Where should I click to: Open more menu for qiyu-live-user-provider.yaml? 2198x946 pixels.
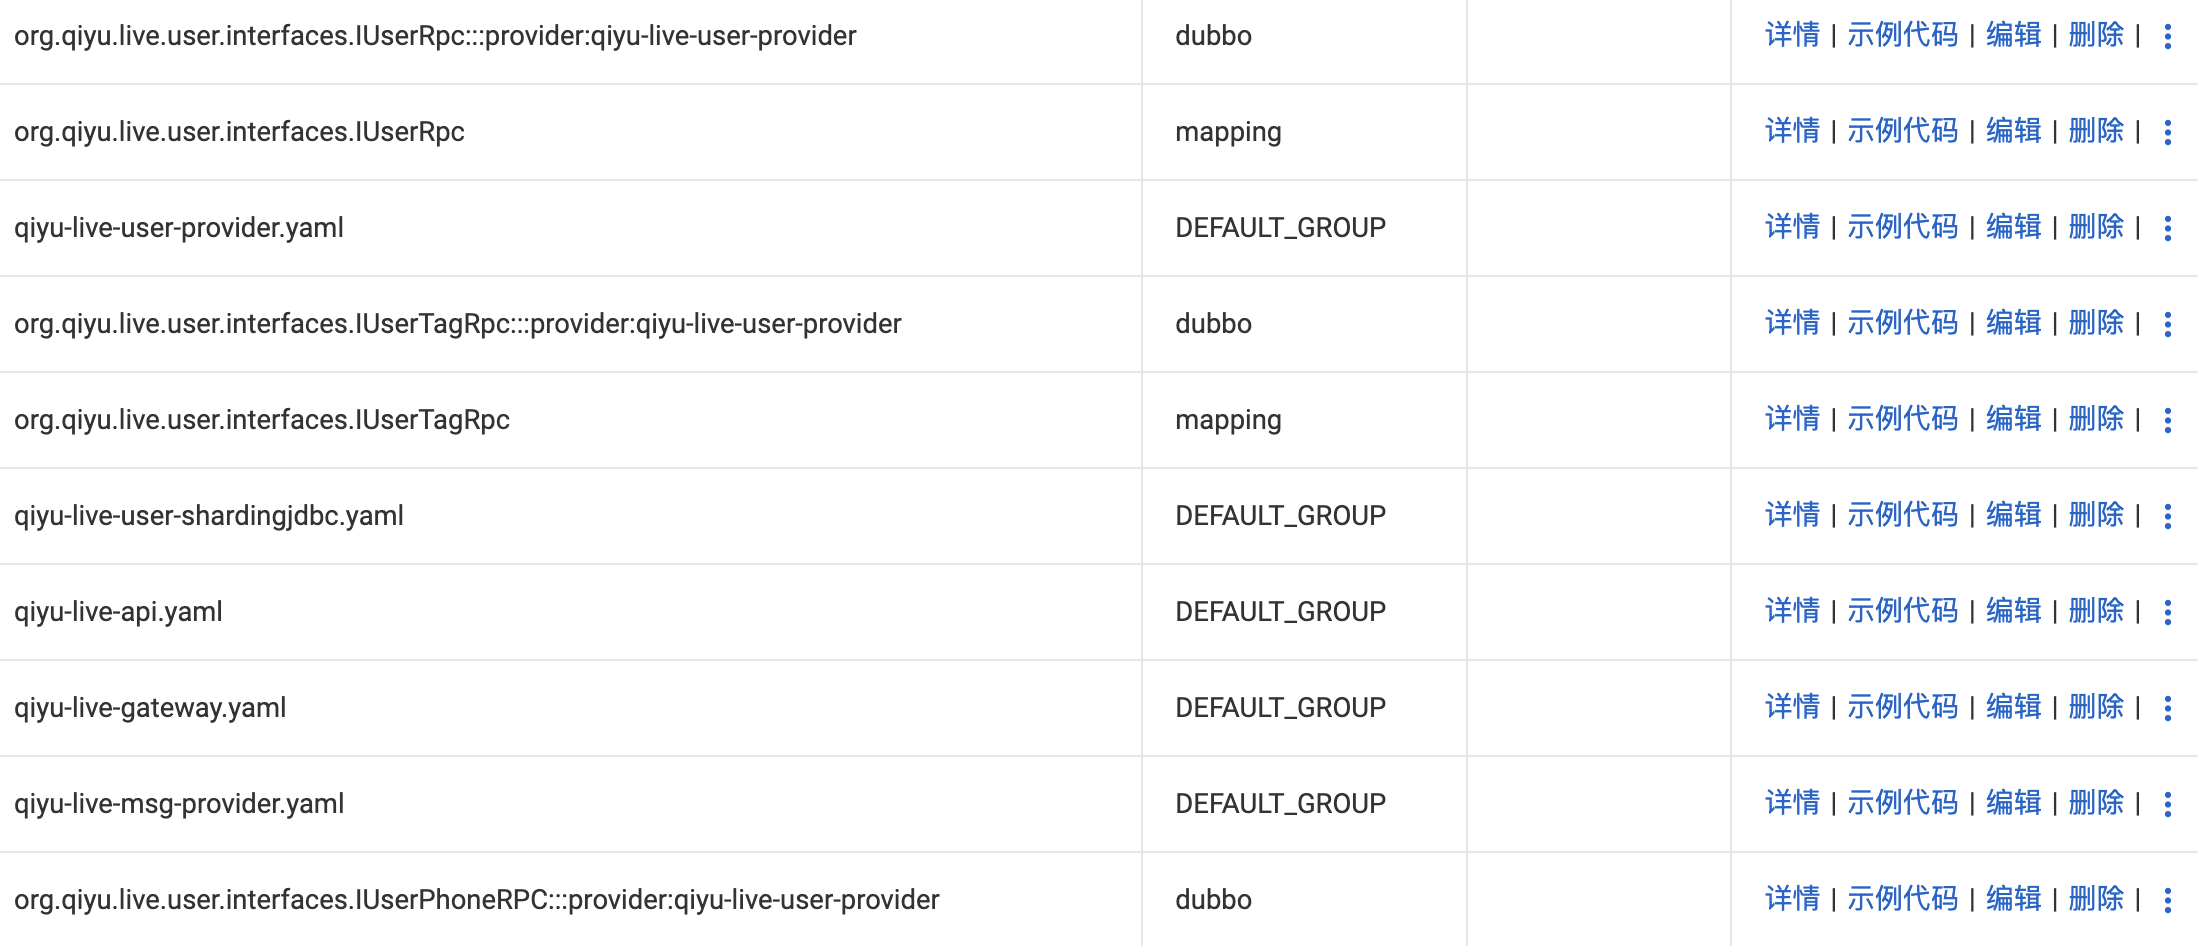click(x=2167, y=228)
